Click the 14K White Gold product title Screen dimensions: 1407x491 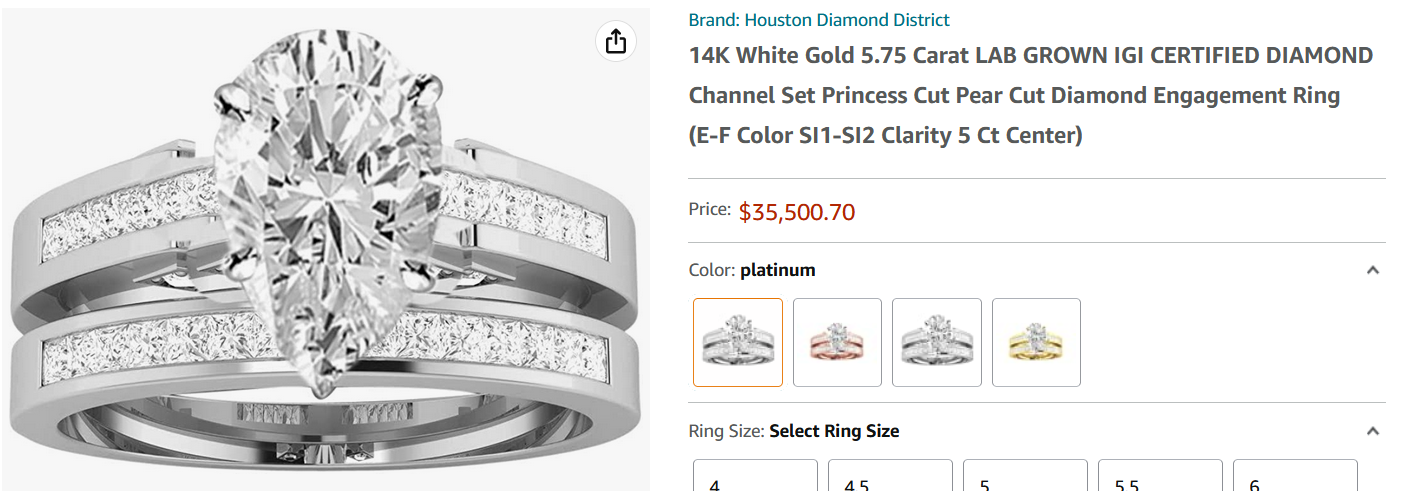[1030, 95]
